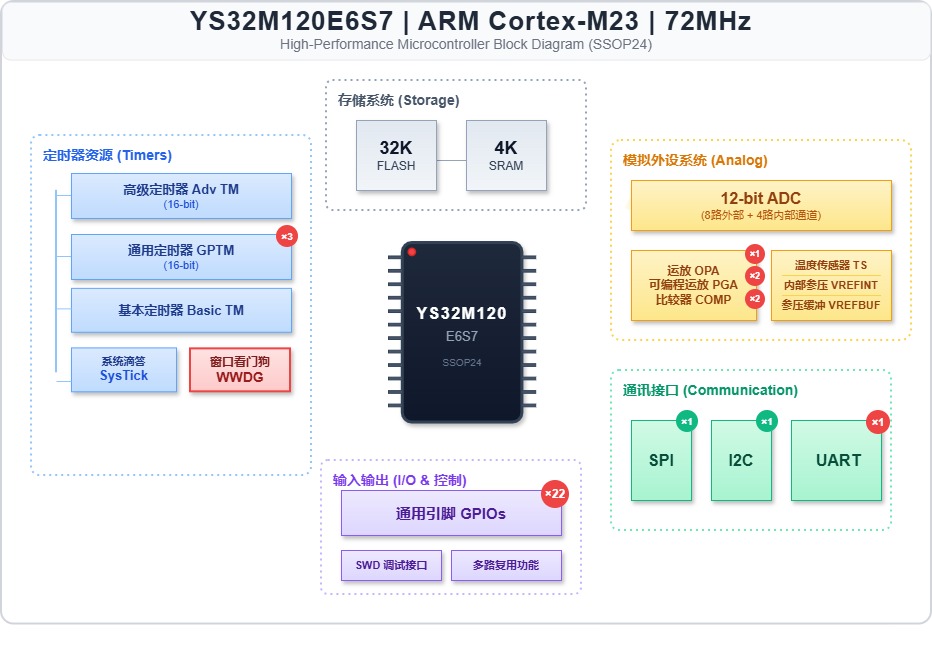Select the 12-bit ADC block
The image size is (932, 645).
pos(761,206)
